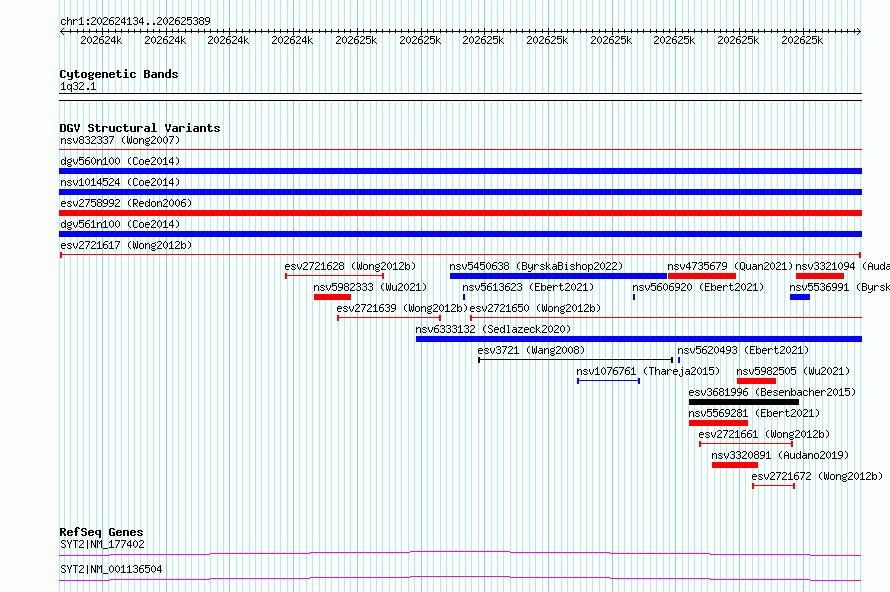Screen dimensions: 890x592
Task: Click the nsv5982505 (Wu2021) red bar
Action: coord(756,381)
